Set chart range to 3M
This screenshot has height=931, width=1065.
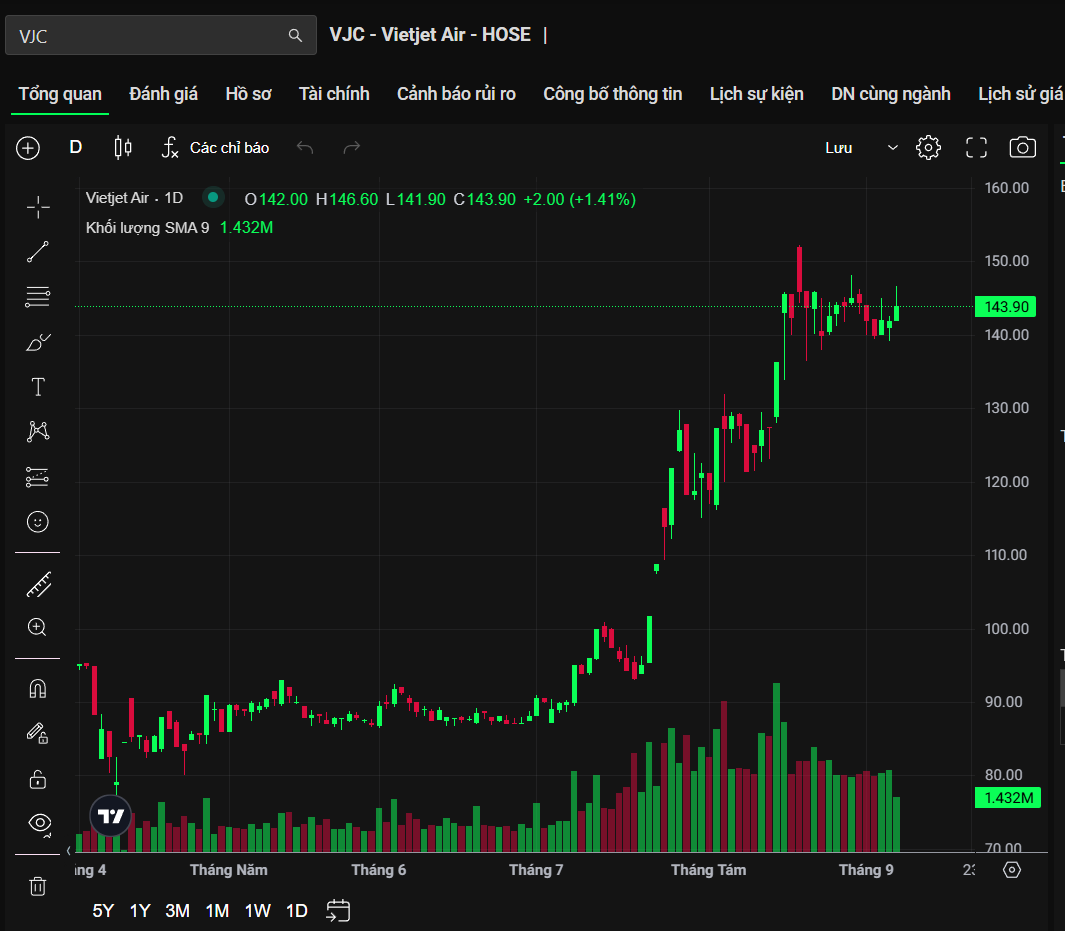177,911
